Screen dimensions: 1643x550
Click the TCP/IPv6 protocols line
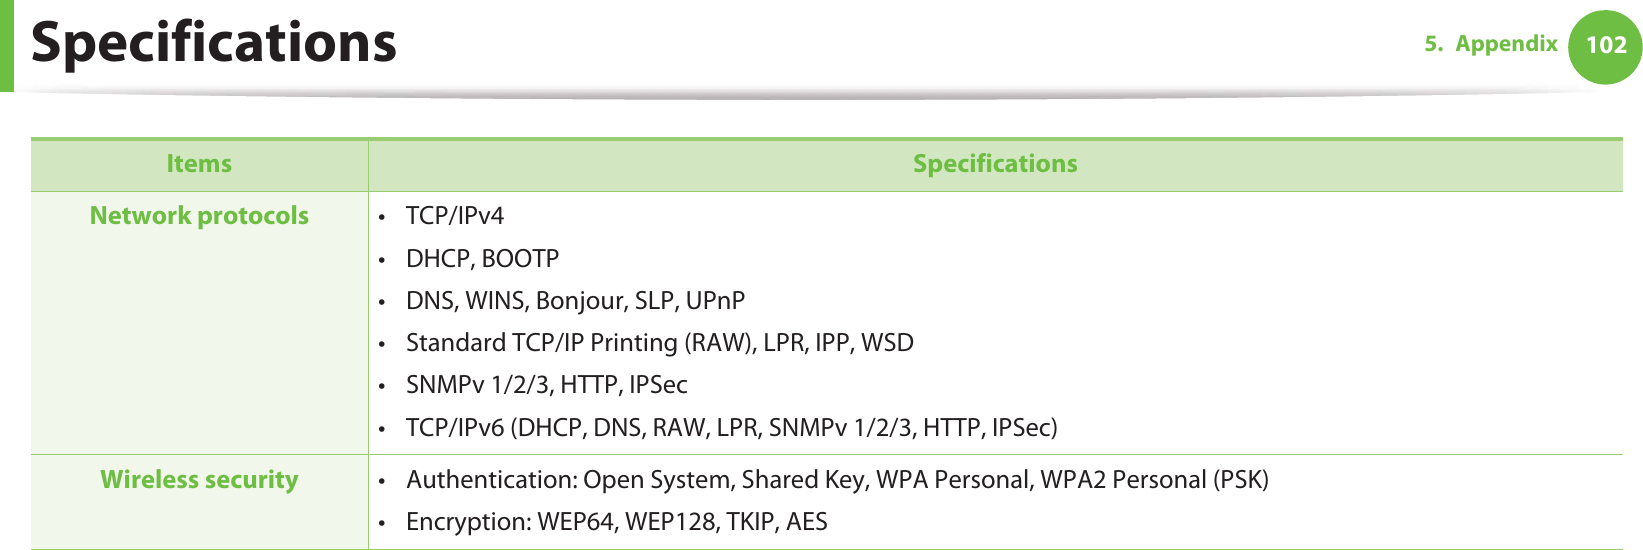click(x=731, y=428)
